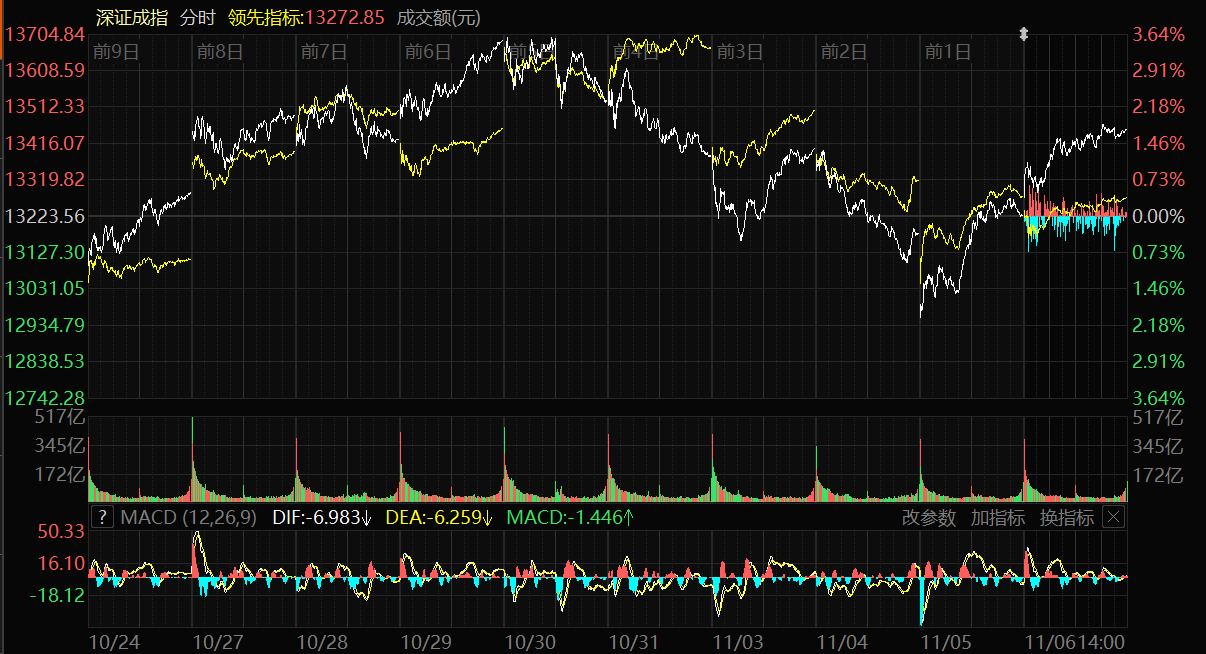Click the MACD help question mark icon
The image size is (1206, 654).
[102, 517]
